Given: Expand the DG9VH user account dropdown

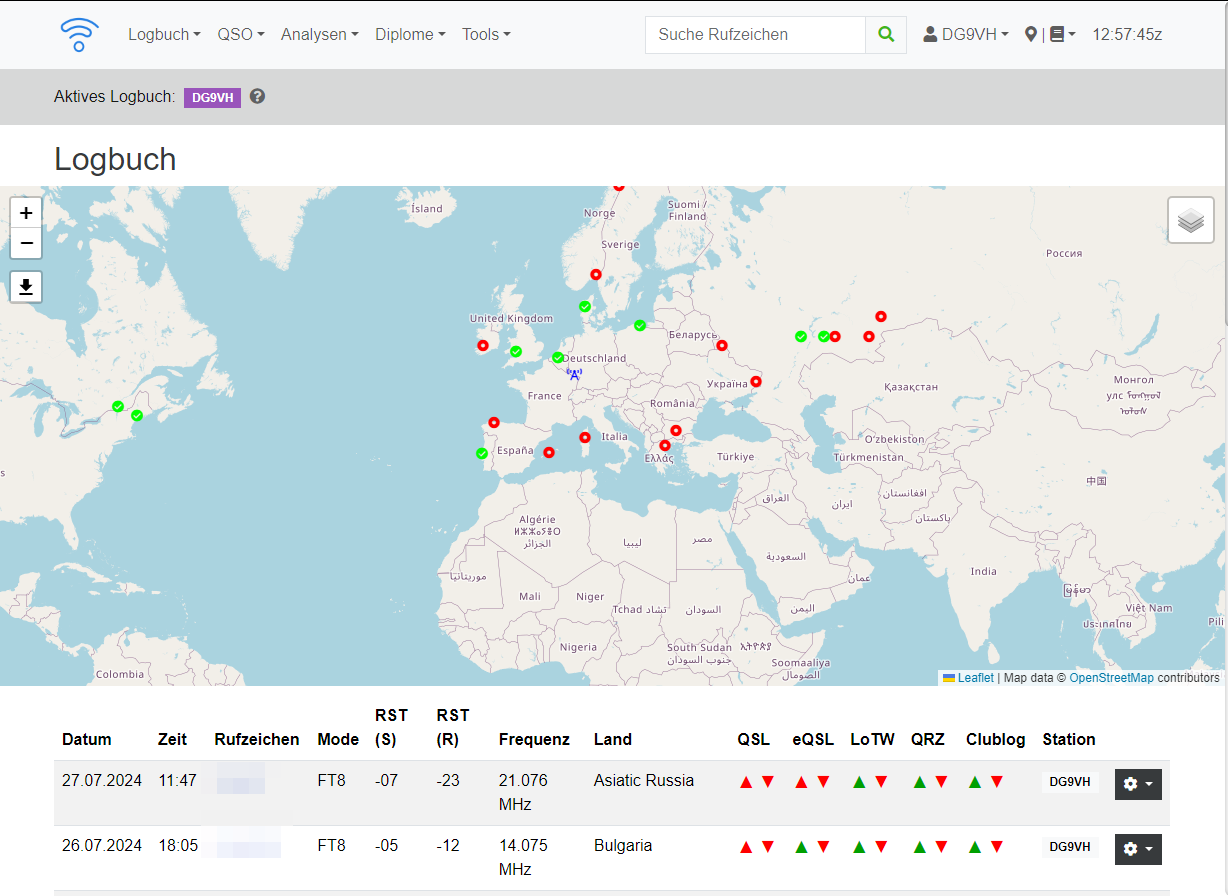Looking at the screenshot, I should coord(965,34).
